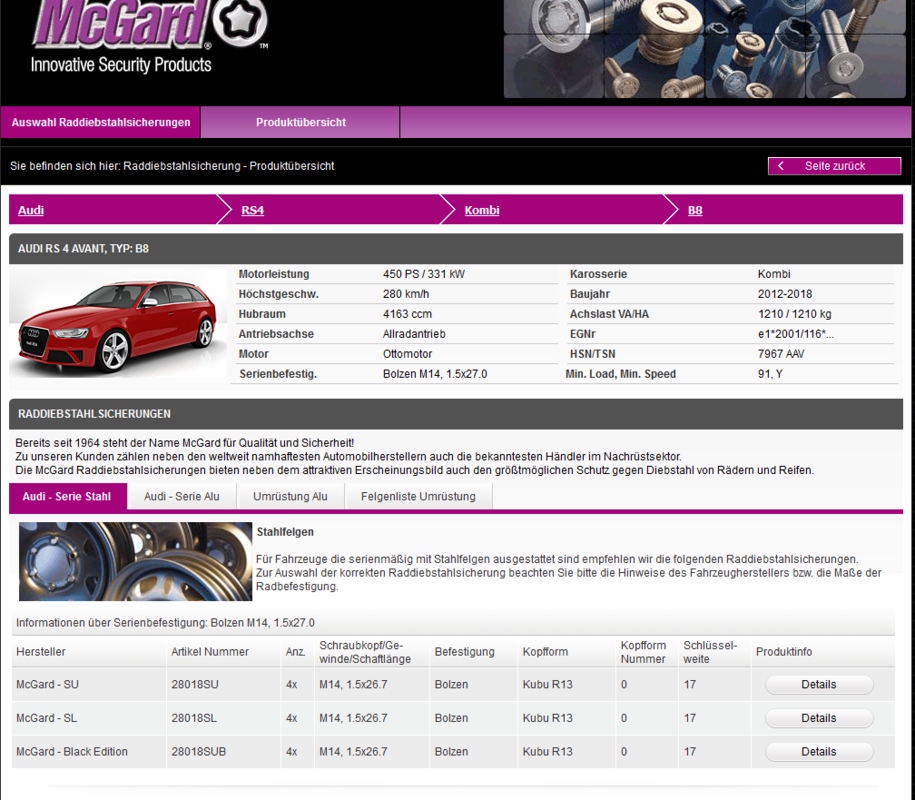
Task: Switch to Audi - Serie Alu tab
Action: pos(181,496)
